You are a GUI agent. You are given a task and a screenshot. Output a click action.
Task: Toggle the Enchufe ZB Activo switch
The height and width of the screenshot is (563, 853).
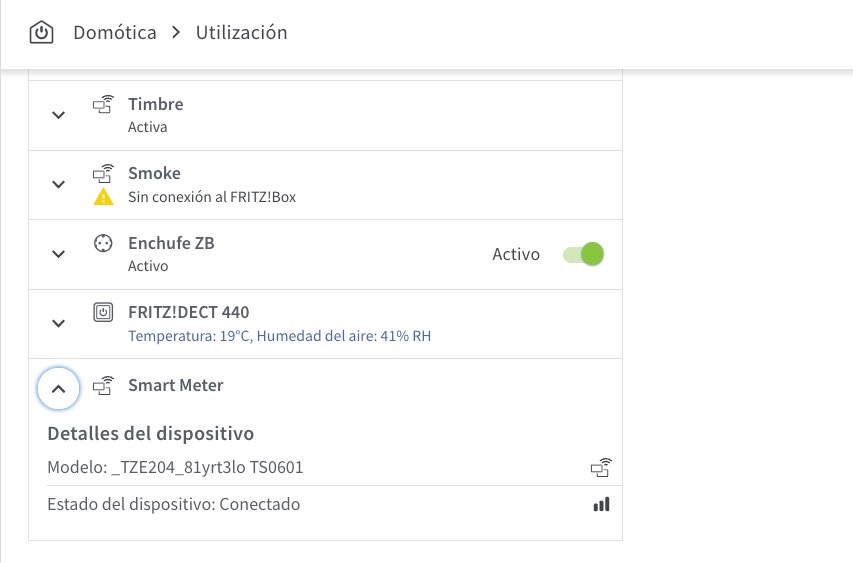click(583, 254)
